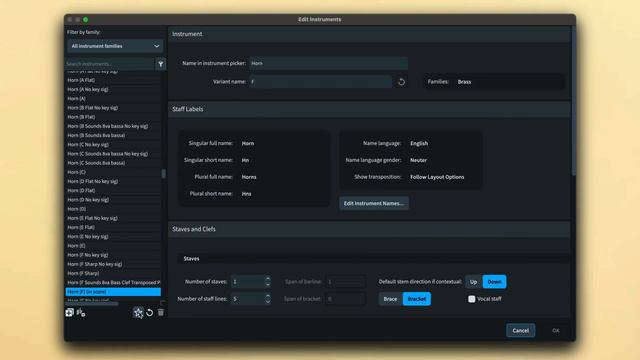Select Horn (D Flat No key sig)
The width and height of the screenshot is (640, 360).
pyautogui.click(x=113, y=181)
